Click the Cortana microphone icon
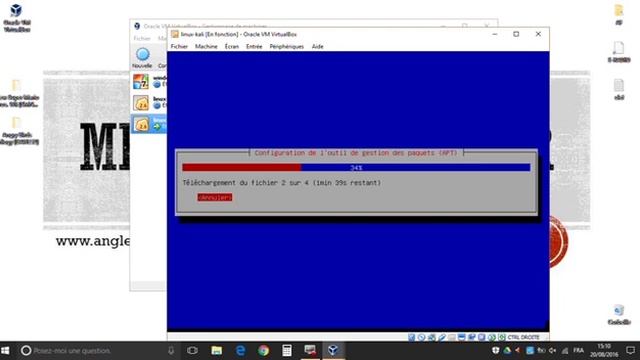Viewport: 640px width, 360px height. pos(171,351)
